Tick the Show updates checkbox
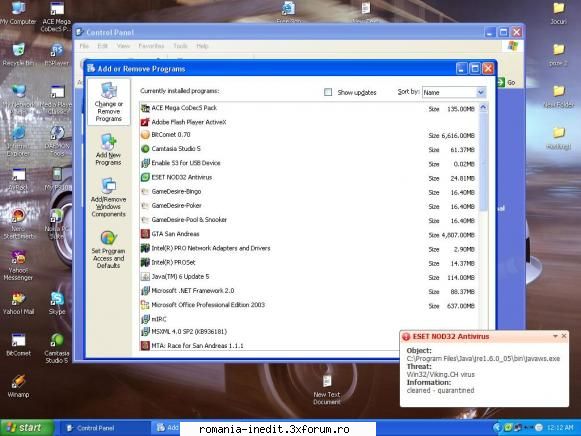Viewport: 581px width, 436px height. [x=328, y=92]
